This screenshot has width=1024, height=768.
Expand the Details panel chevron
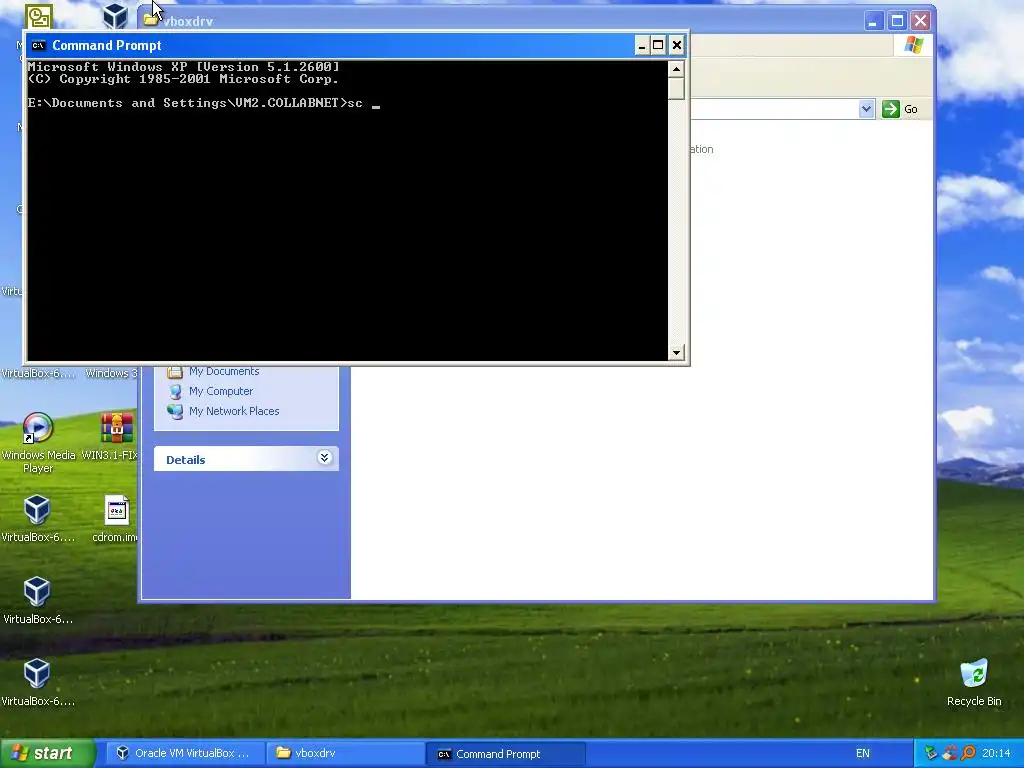(x=324, y=458)
